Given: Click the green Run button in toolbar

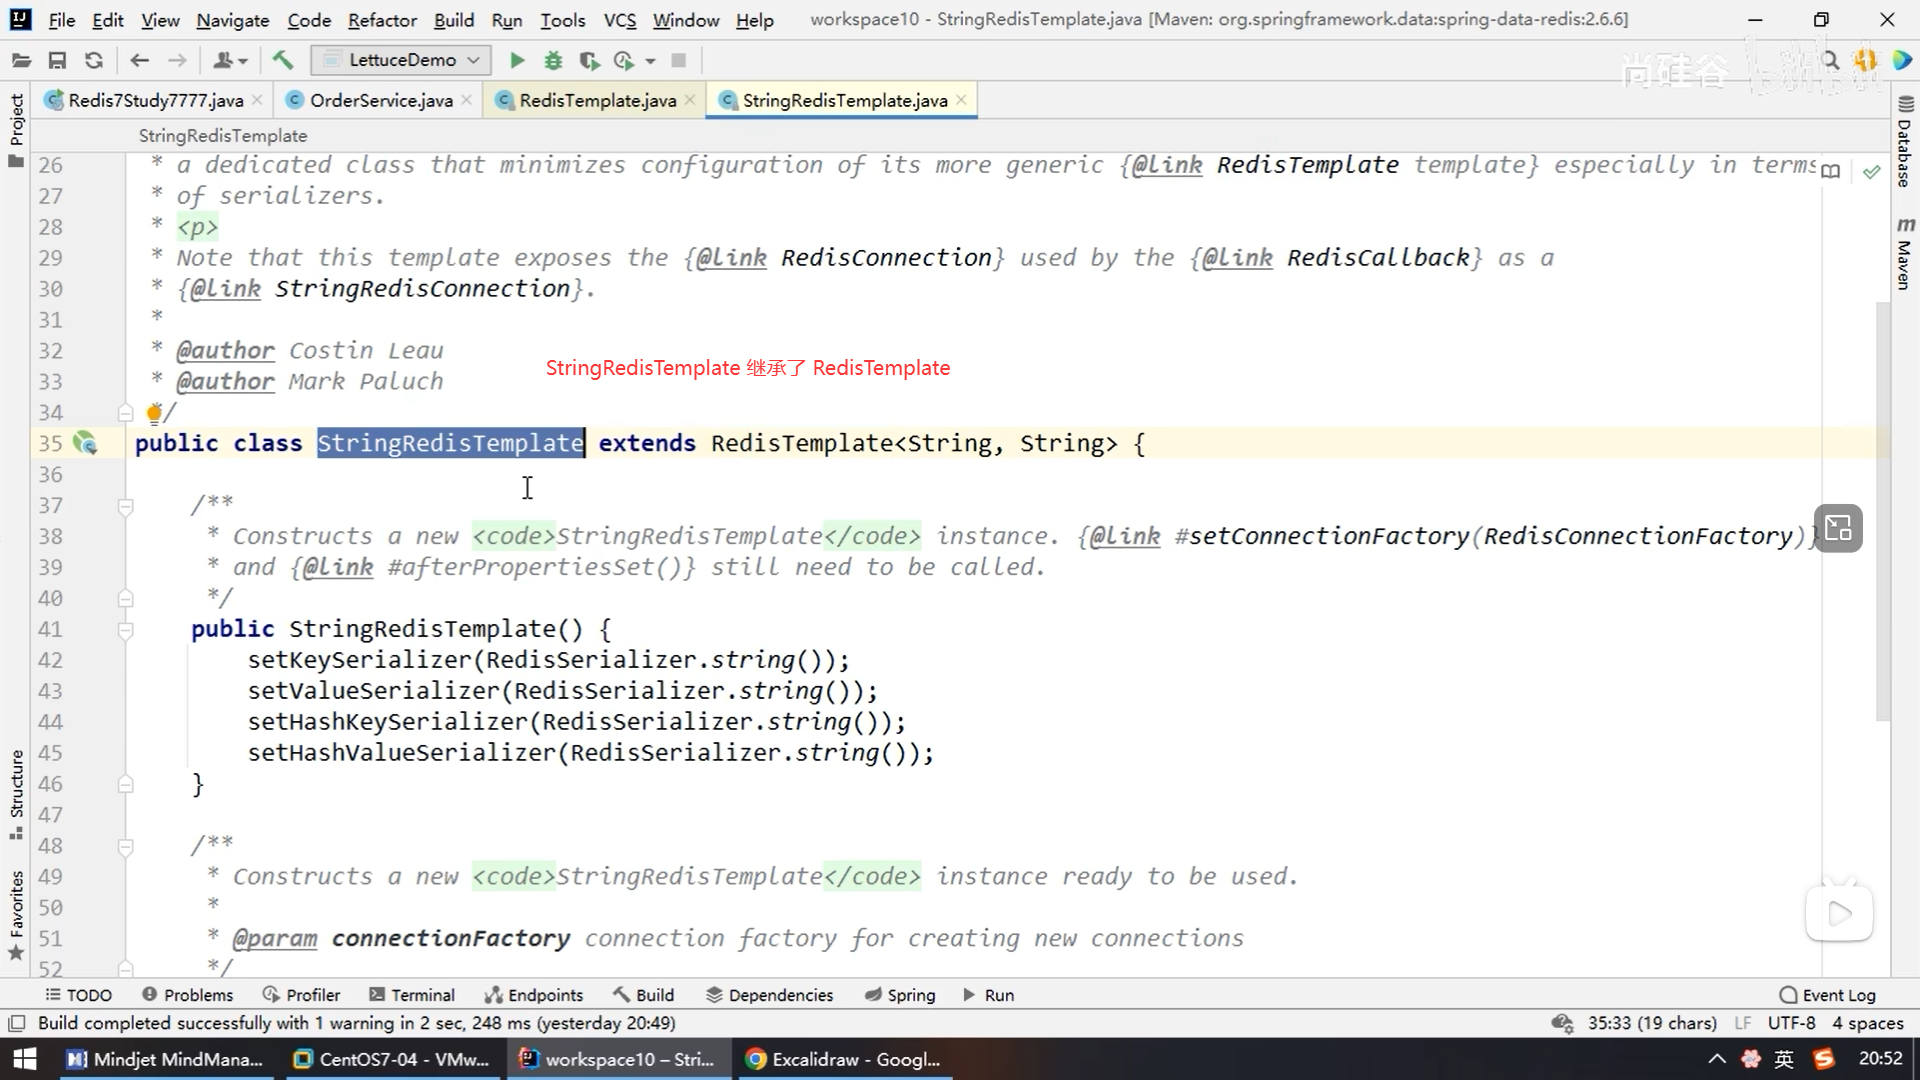Looking at the screenshot, I should [x=517, y=61].
